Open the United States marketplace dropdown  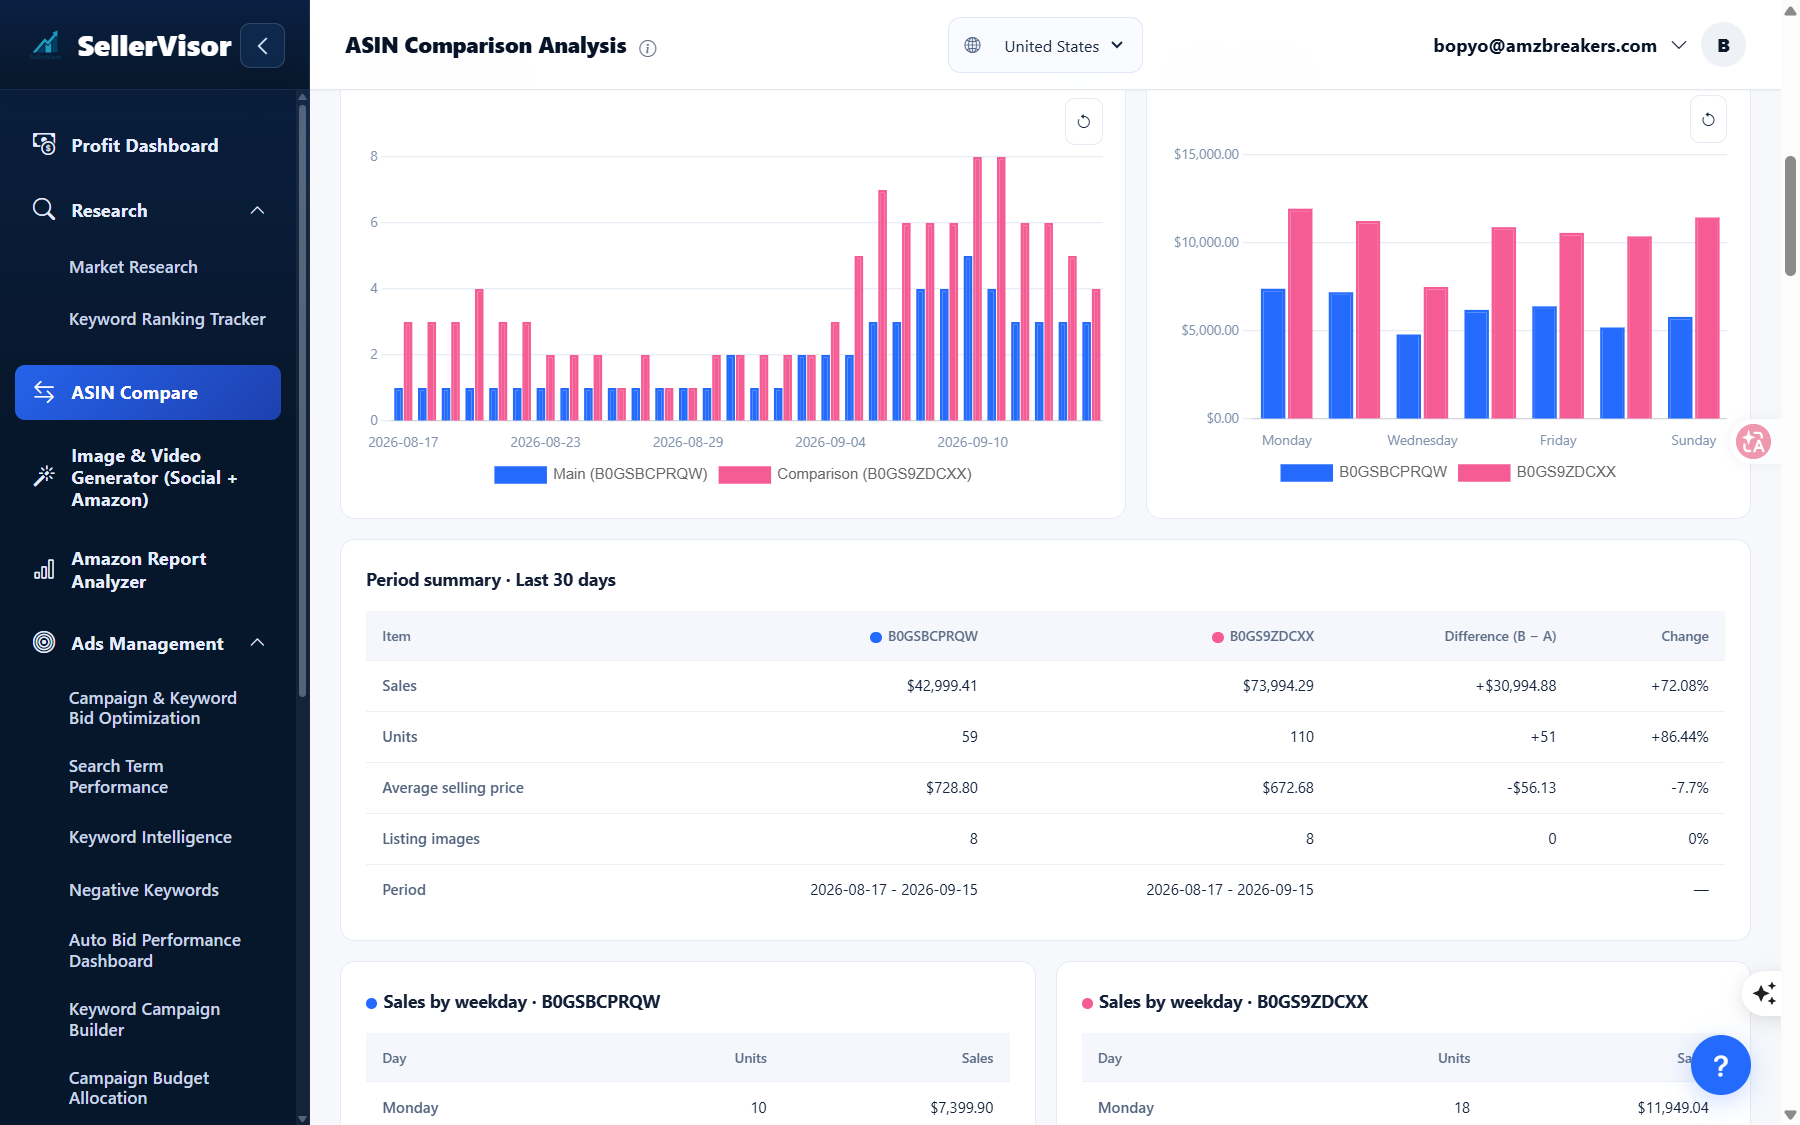(x=1045, y=45)
